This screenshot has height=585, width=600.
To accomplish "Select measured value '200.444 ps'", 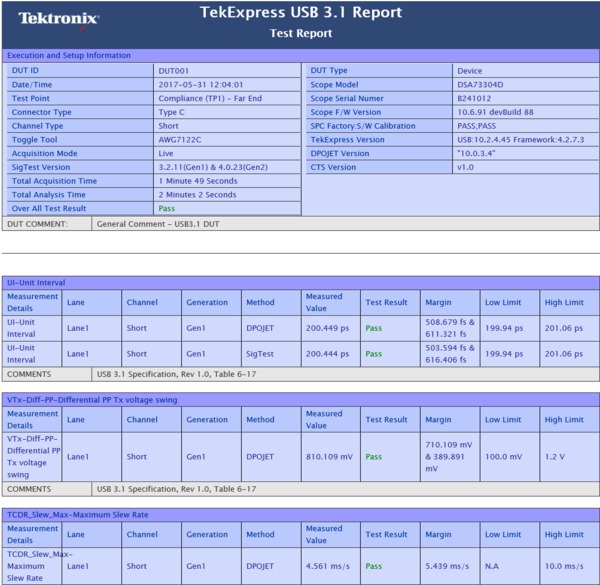I will click(327, 354).
